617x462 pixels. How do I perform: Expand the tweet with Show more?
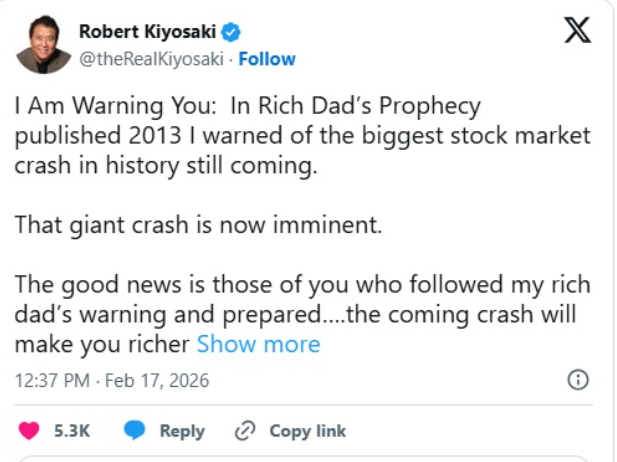click(258, 345)
